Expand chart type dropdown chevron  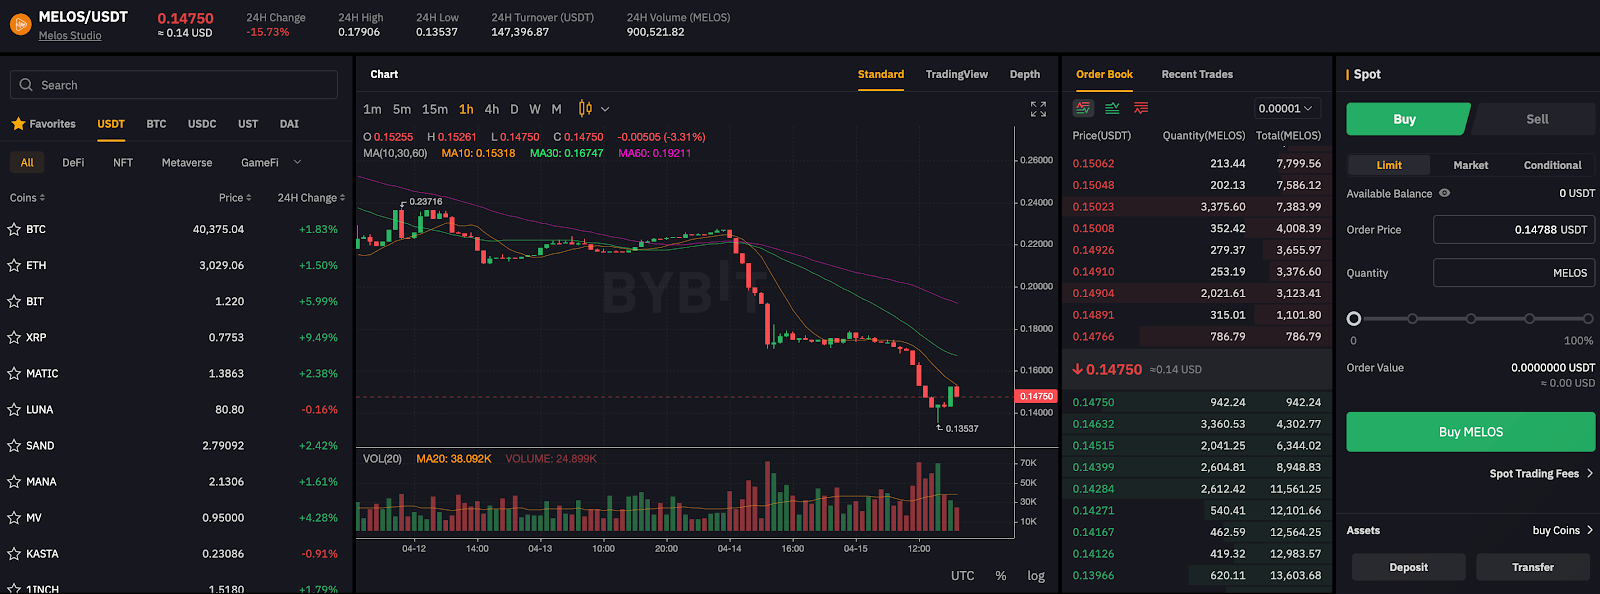605,109
